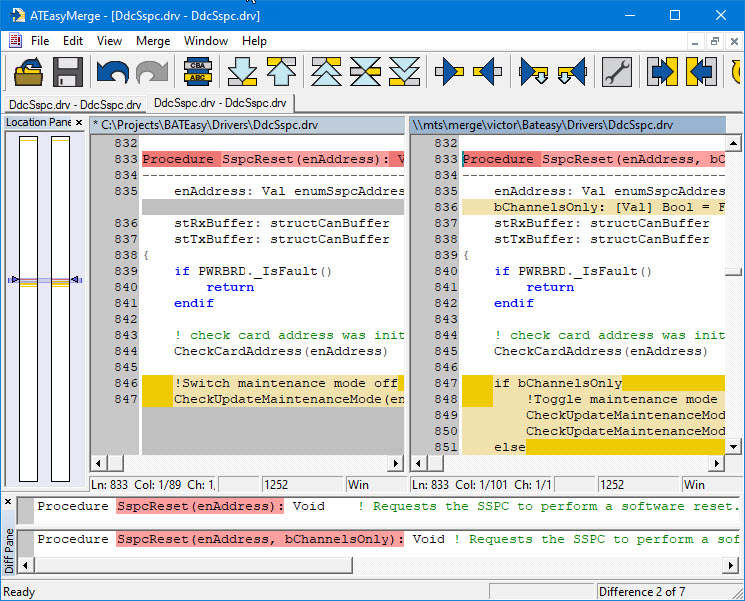The width and height of the screenshot is (745, 601).
Task: Close the Location Pane
Action: click(79, 123)
